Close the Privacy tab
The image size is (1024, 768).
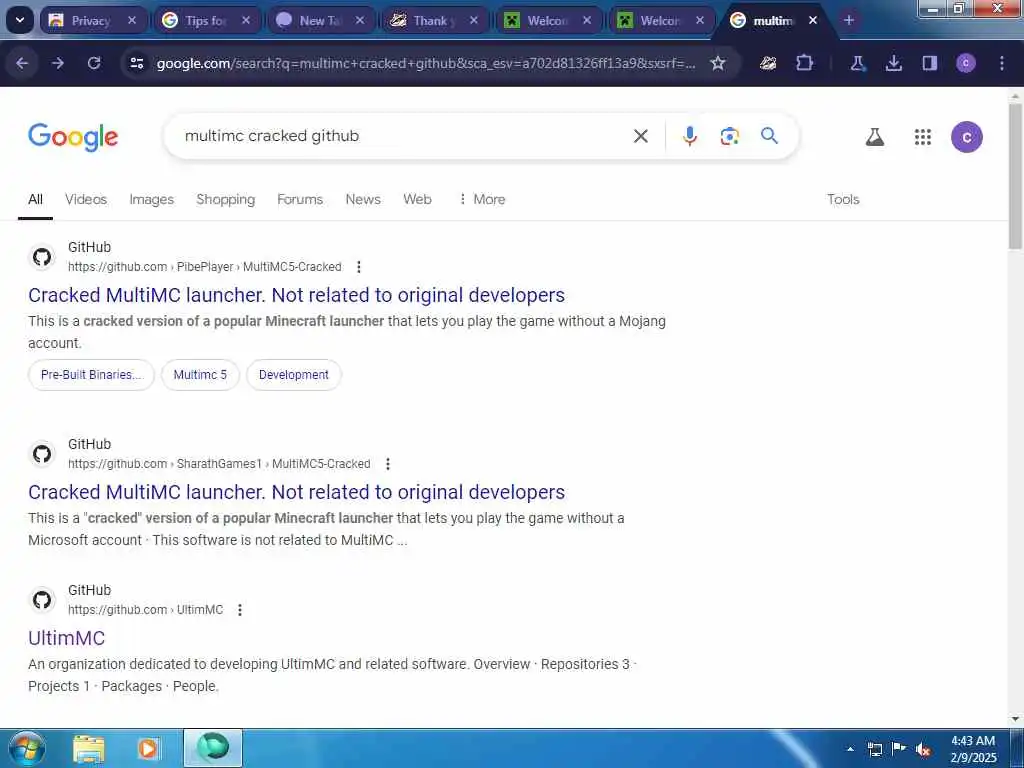point(132,20)
